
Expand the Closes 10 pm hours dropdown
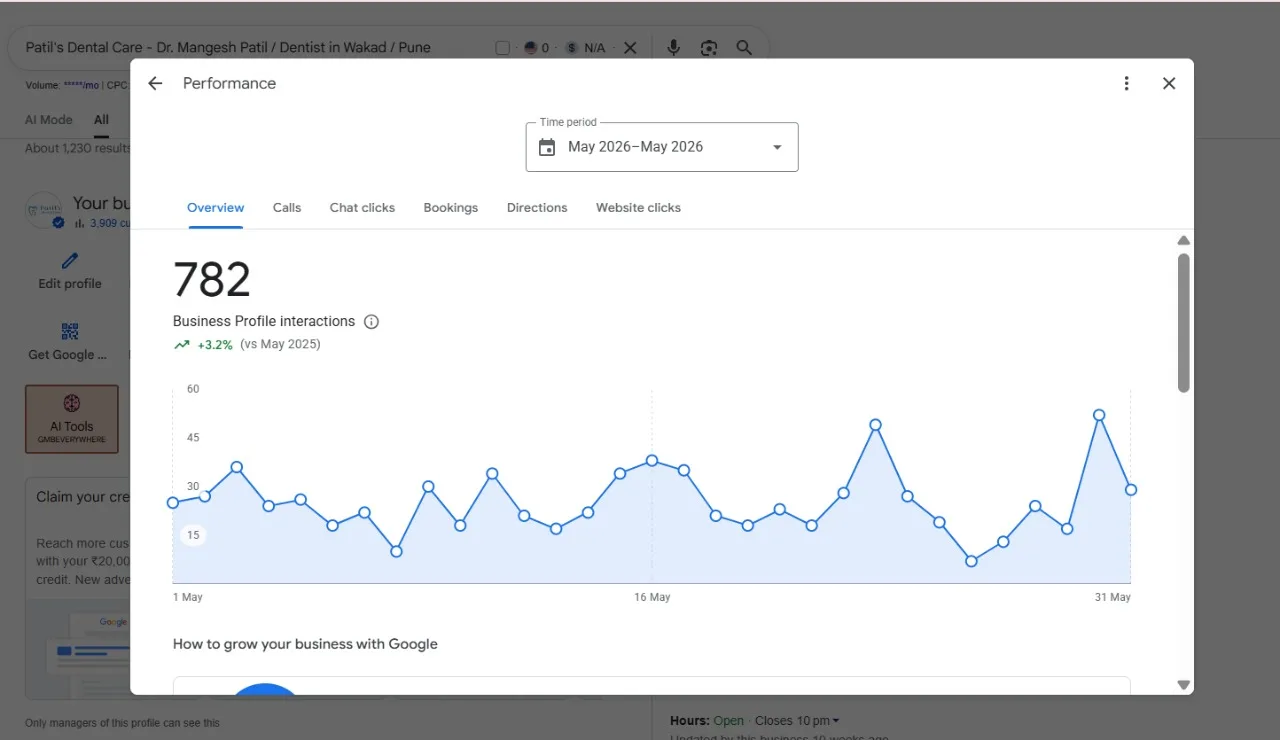tap(797, 721)
